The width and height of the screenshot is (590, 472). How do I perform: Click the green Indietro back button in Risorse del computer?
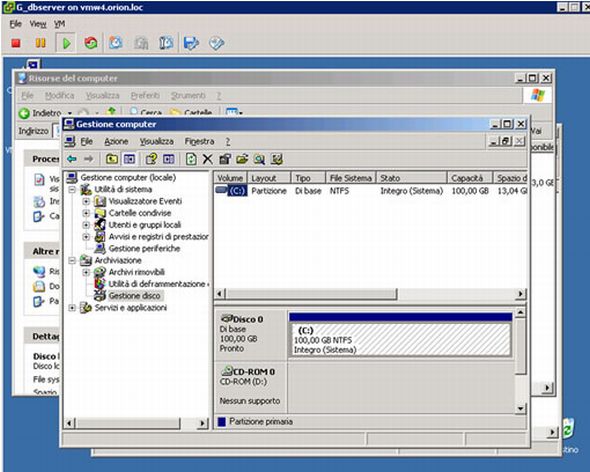tap(24, 113)
